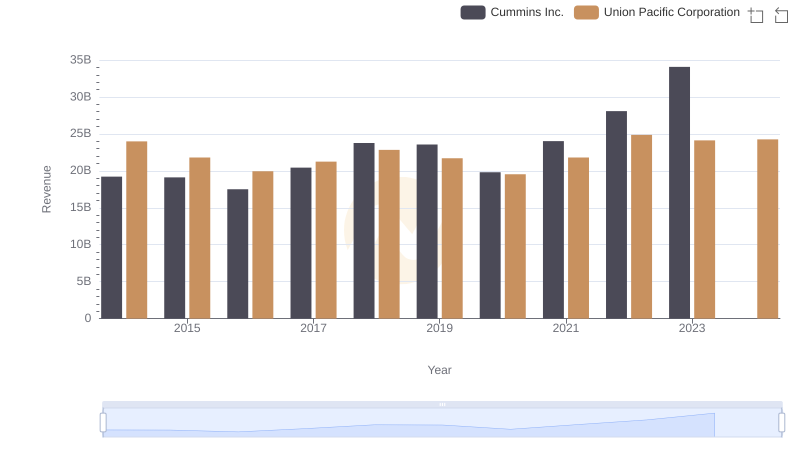Image resolution: width=800 pixels, height=461 pixels.
Task: Click the Union Pacific bar for 2017
Action: coord(326,240)
